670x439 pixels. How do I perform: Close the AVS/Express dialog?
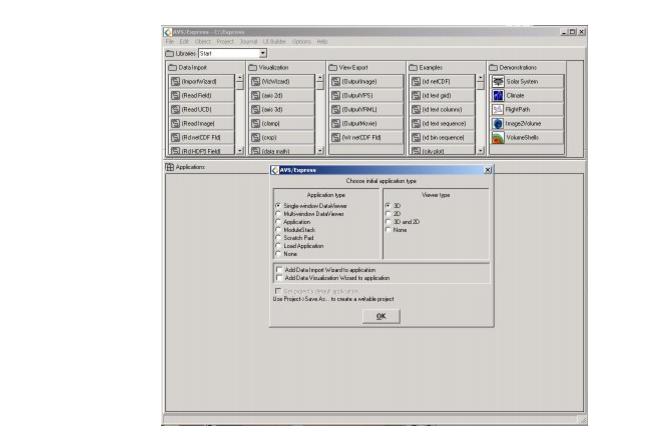[x=487, y=170]
